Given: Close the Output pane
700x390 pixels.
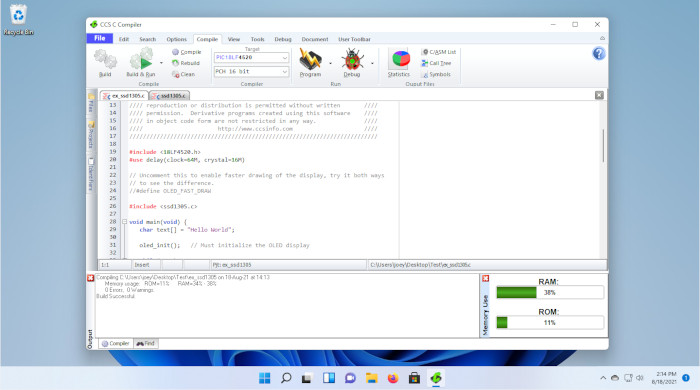Looking at the screenshot, I should pyautogui.click(x=91, y=278).
